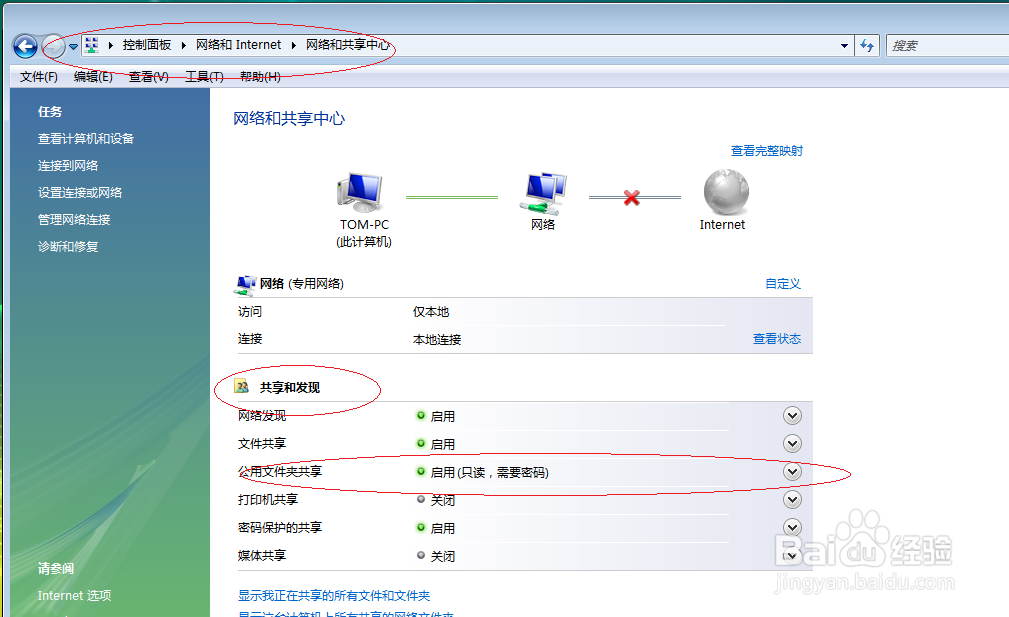This screenshot has width=1009, height=617.
Task: Open 管理网络连接 task link
Action: click(x=74, y=219)
